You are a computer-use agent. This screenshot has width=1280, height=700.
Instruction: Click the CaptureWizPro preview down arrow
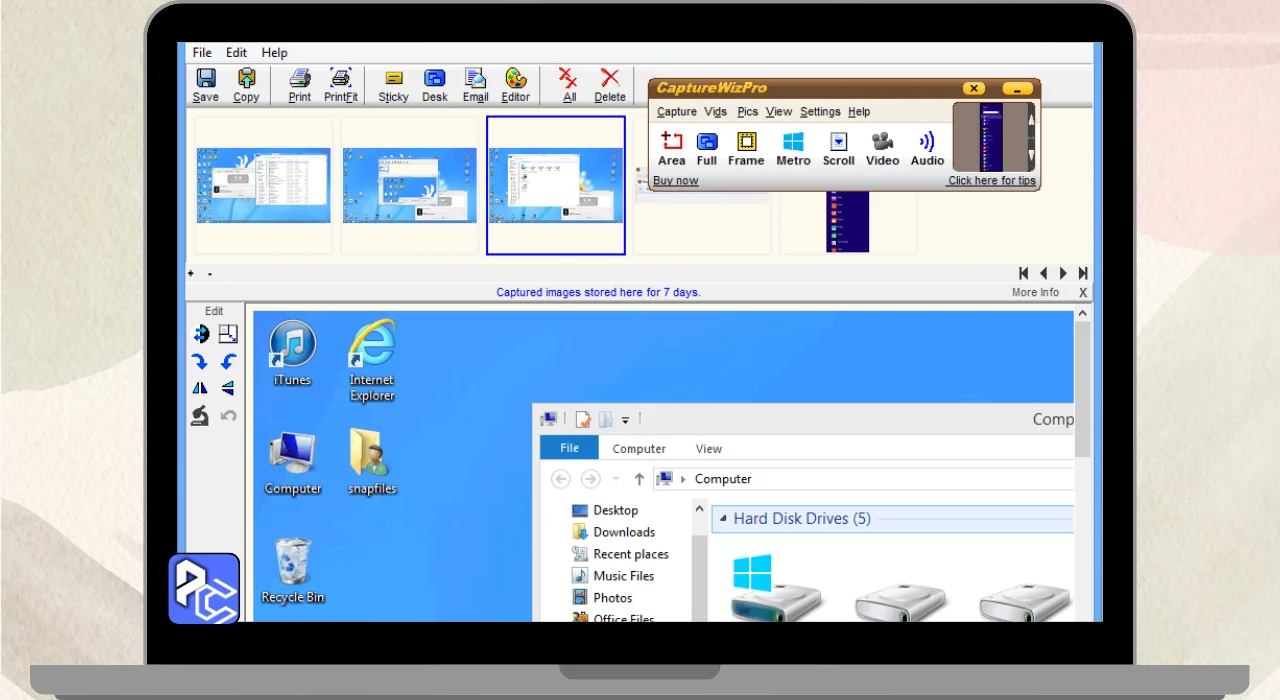pos(1033,156)
